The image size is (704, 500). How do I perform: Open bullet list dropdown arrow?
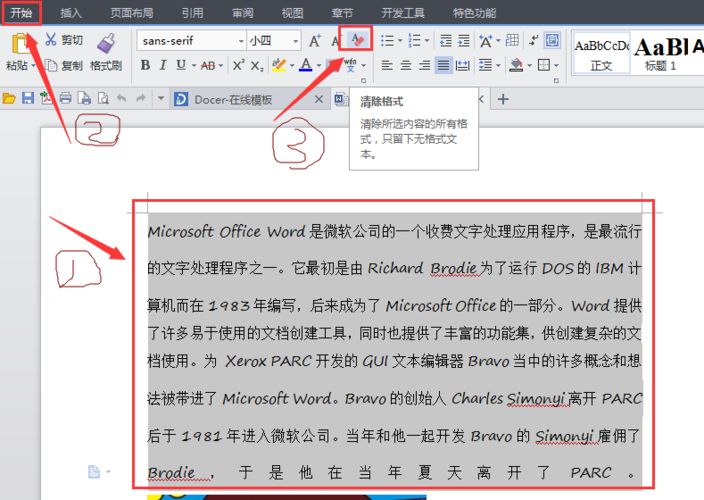coord(400,41)
